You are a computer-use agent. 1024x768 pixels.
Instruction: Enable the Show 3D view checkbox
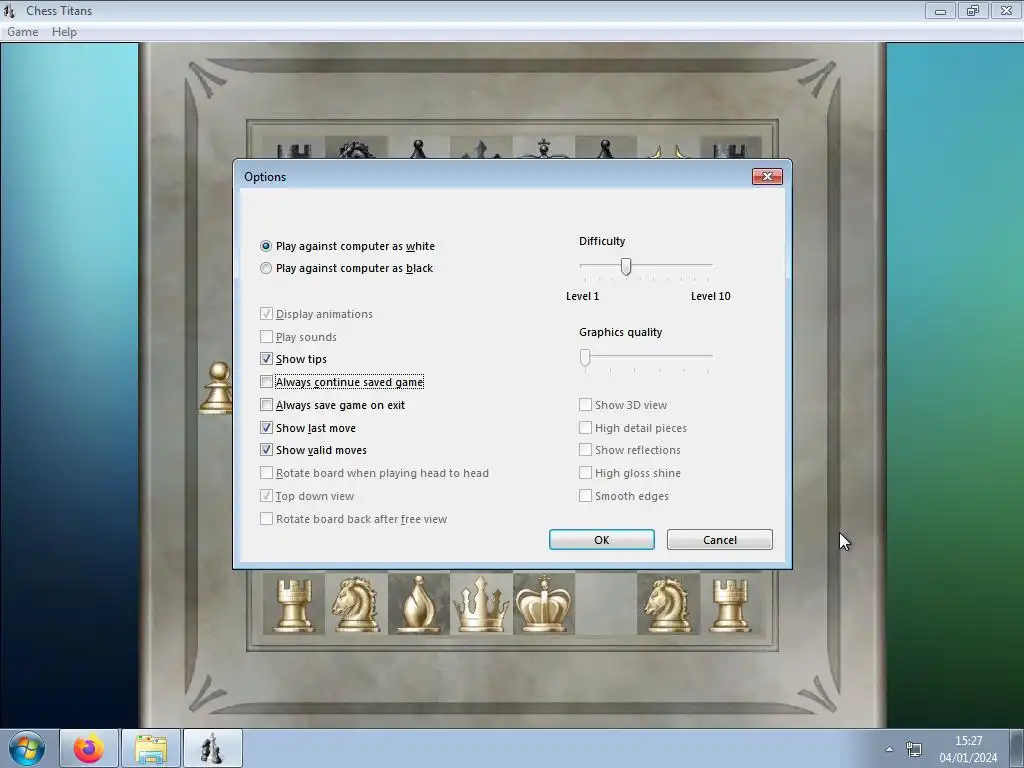(x=585, y=405)
